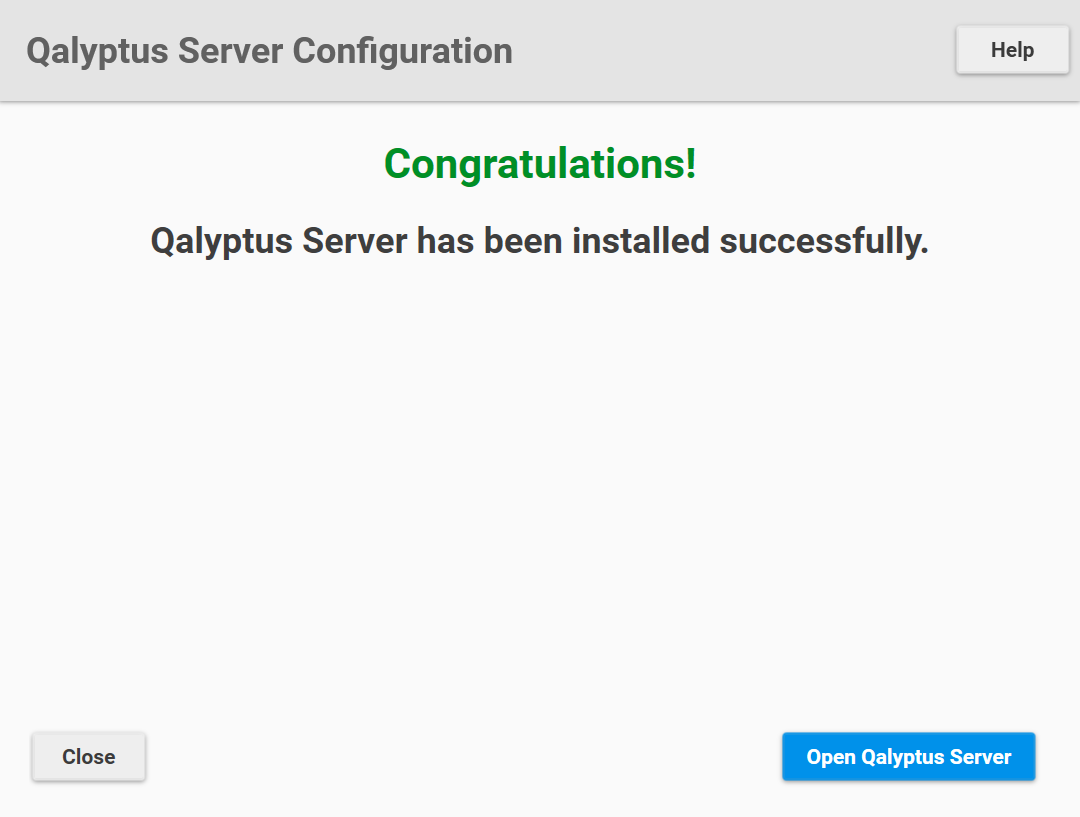Image resolution: width=1080 pixels, height=817 pixels.
Task: Click the footer region near Close
Action: click(x=300, y=757)
